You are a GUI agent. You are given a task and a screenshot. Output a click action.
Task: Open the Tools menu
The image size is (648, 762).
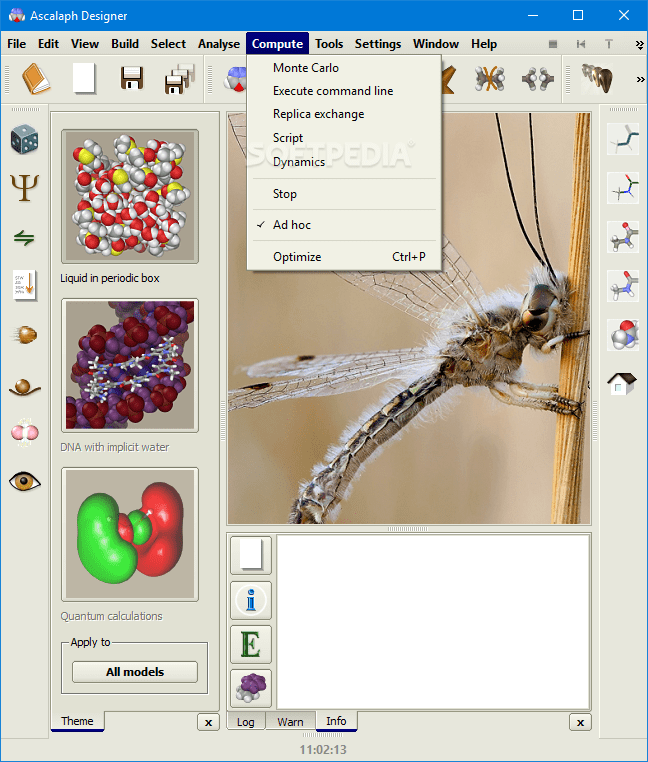329,44
